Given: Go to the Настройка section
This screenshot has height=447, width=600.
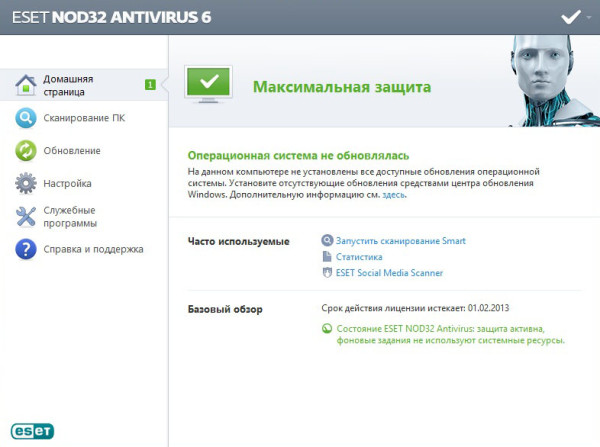Looking at the screenshot, I should (67, 184).
